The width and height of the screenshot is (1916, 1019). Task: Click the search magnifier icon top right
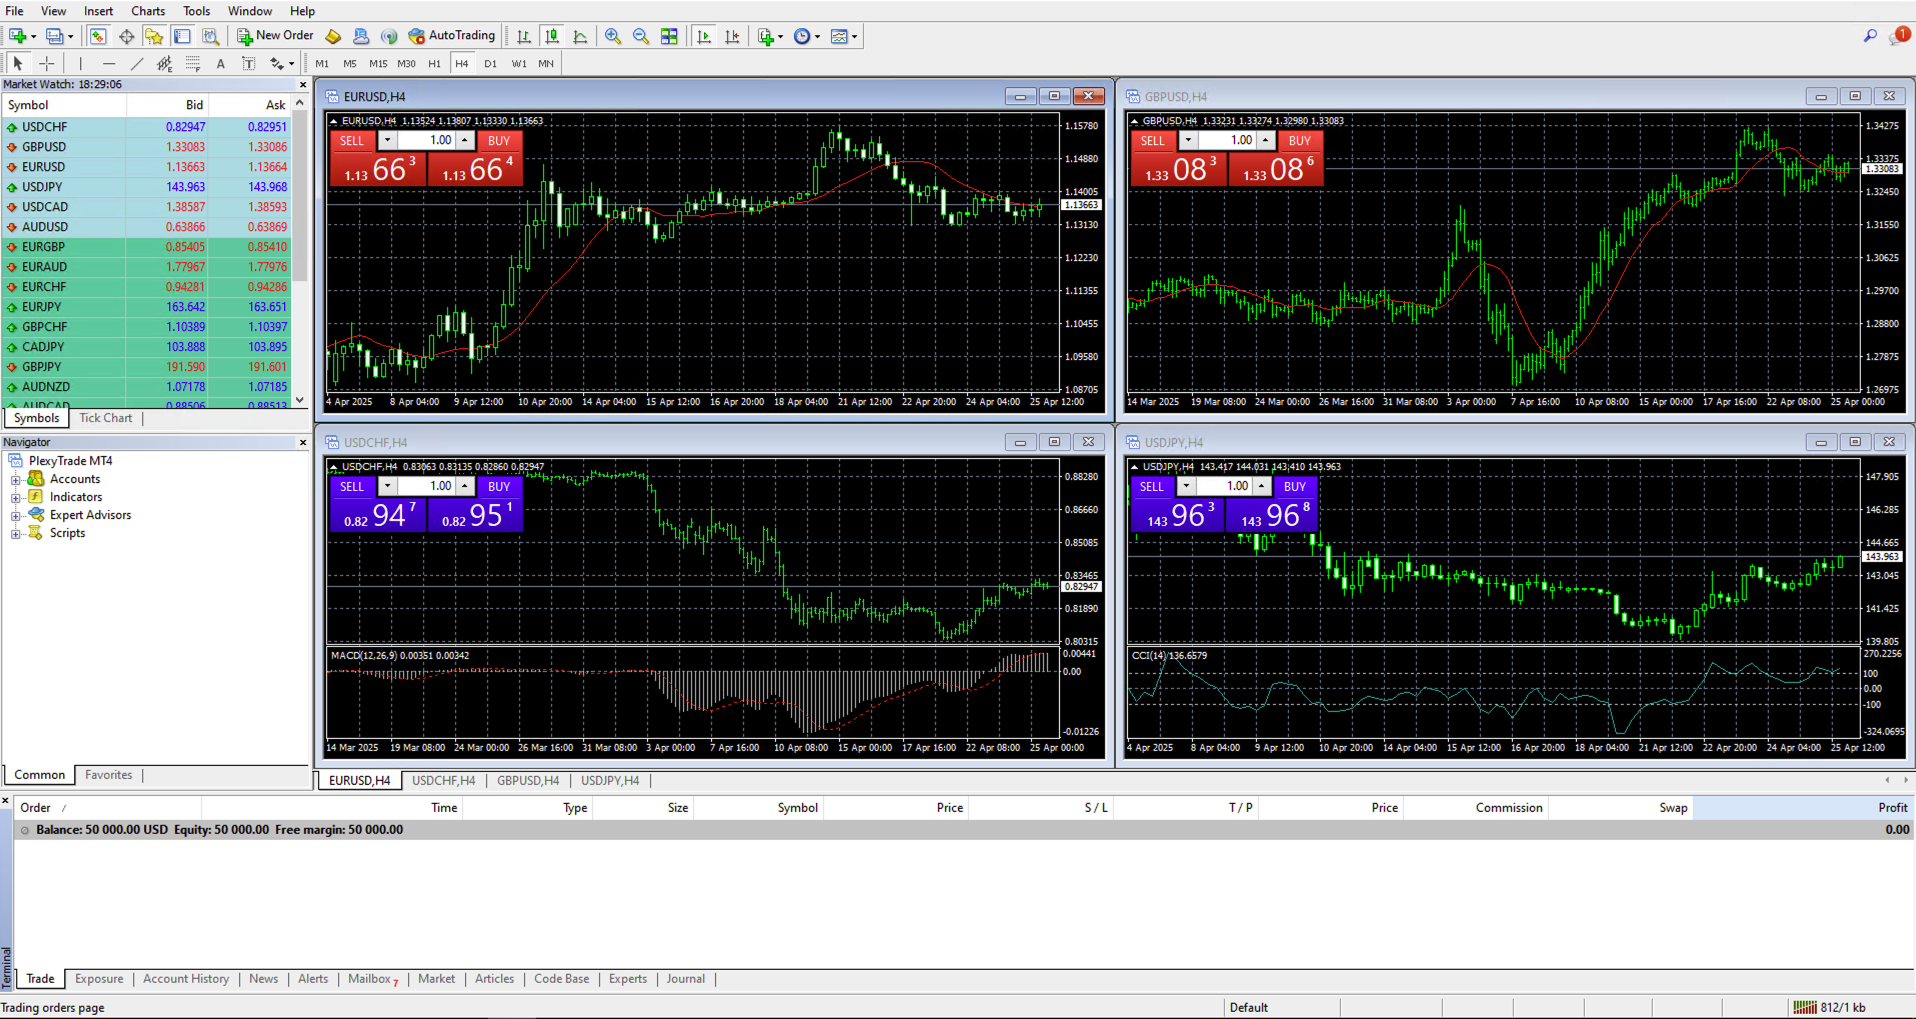coord(1870,36)
